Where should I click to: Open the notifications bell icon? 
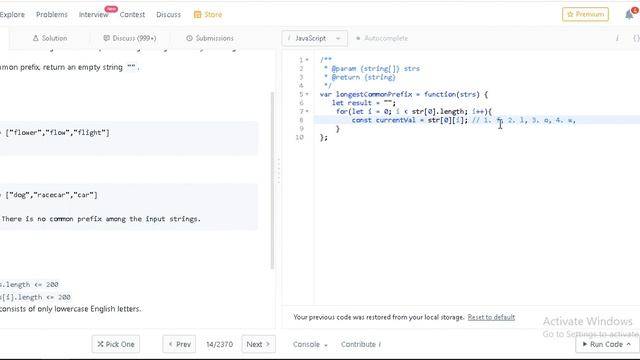tap(629, 15)
